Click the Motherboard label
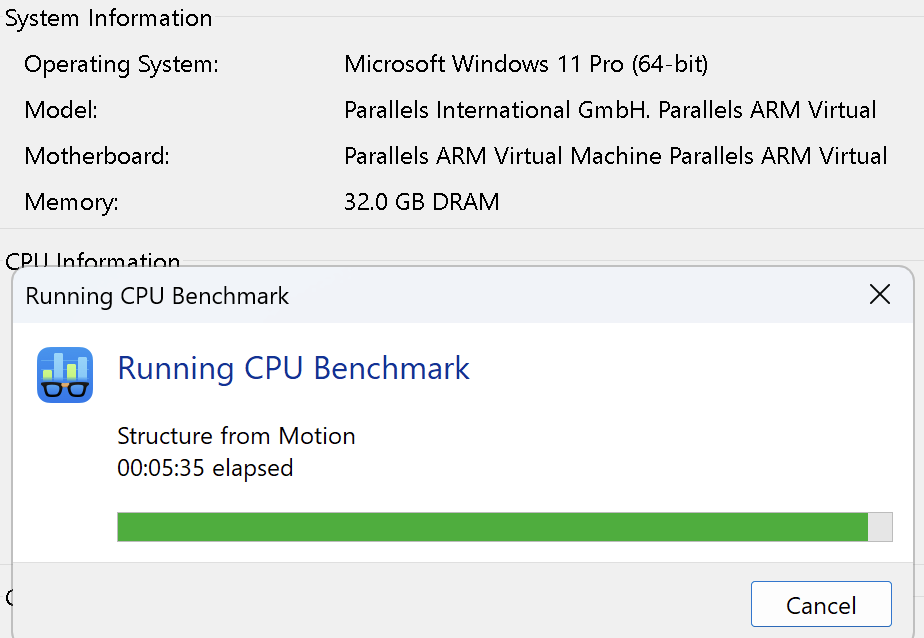 (x=97, y=156)
